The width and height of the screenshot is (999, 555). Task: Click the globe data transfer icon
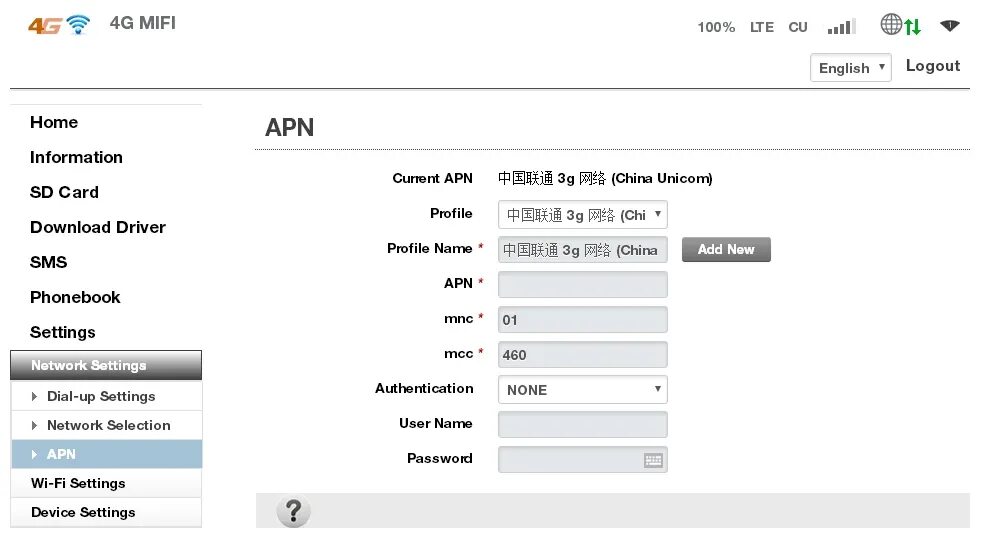tap(901, 25)
